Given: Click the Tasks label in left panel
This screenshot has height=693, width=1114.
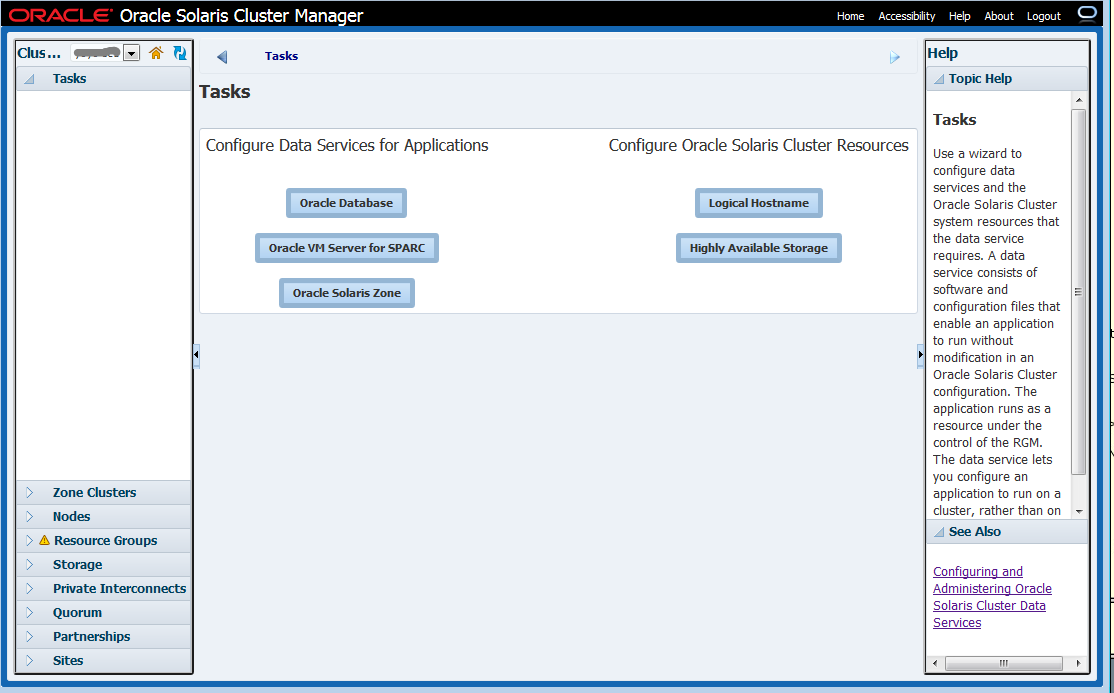Looking at the screenshot, I should (x=69, y=79).
